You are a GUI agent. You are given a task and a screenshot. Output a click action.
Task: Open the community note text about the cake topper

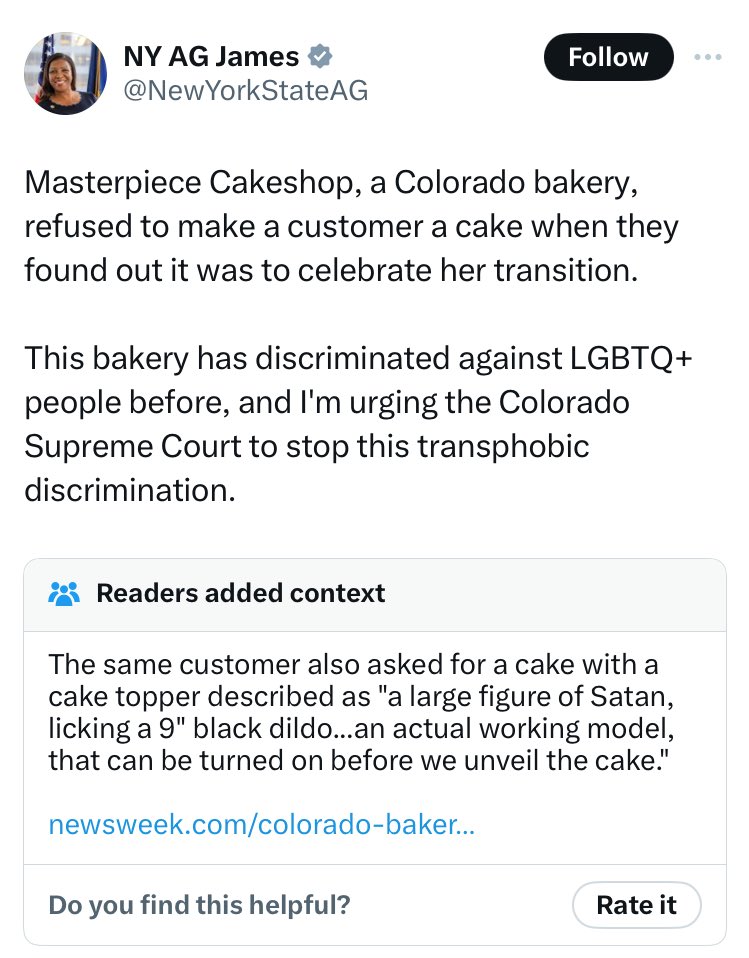coord(361,712)
